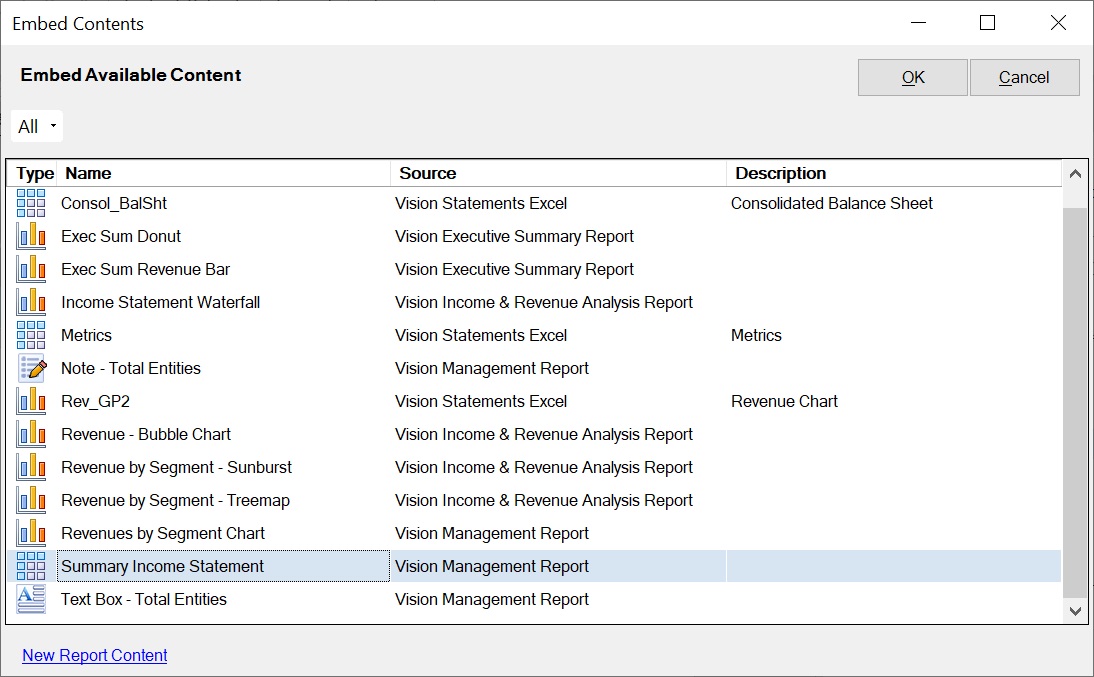Click the chart icon for Income Statement Waterfall
This screenshot has width=1094, height=677.
(x=31, y=302)
